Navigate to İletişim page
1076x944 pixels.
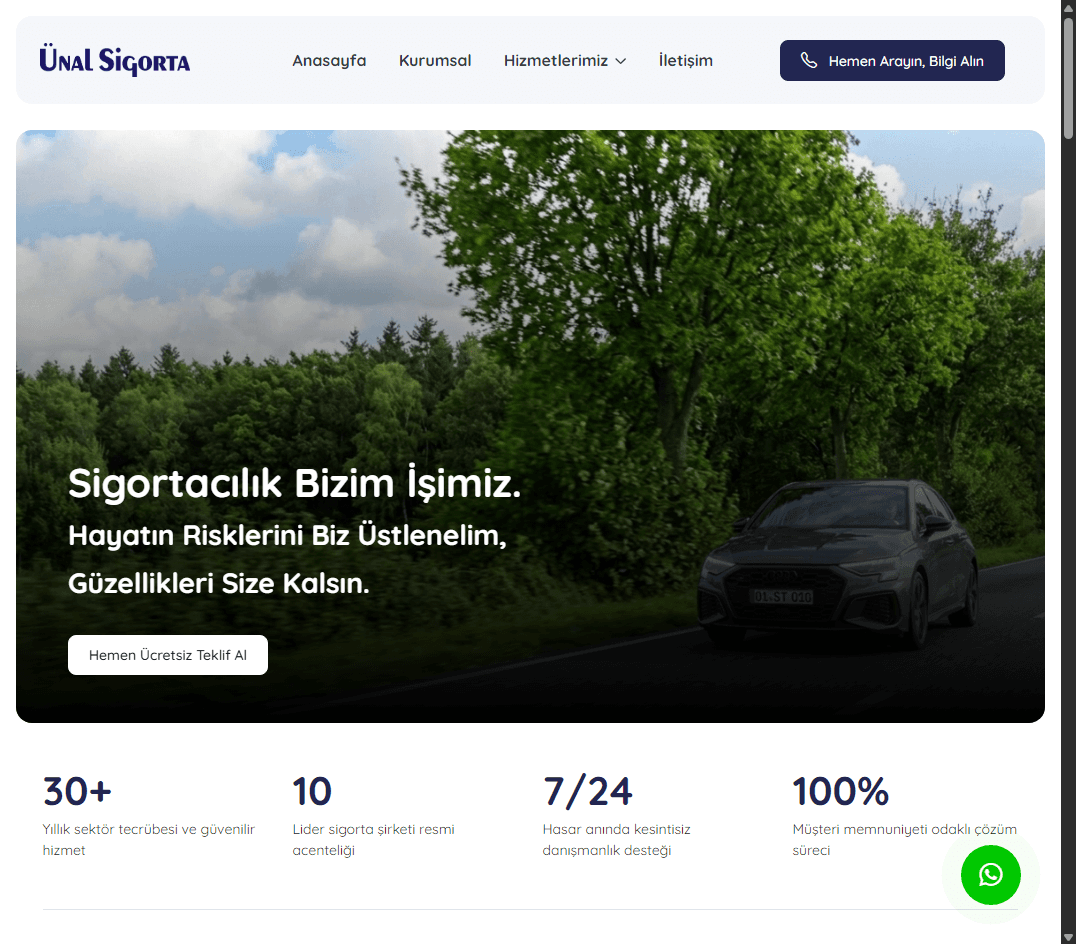(x=686, y=60)
